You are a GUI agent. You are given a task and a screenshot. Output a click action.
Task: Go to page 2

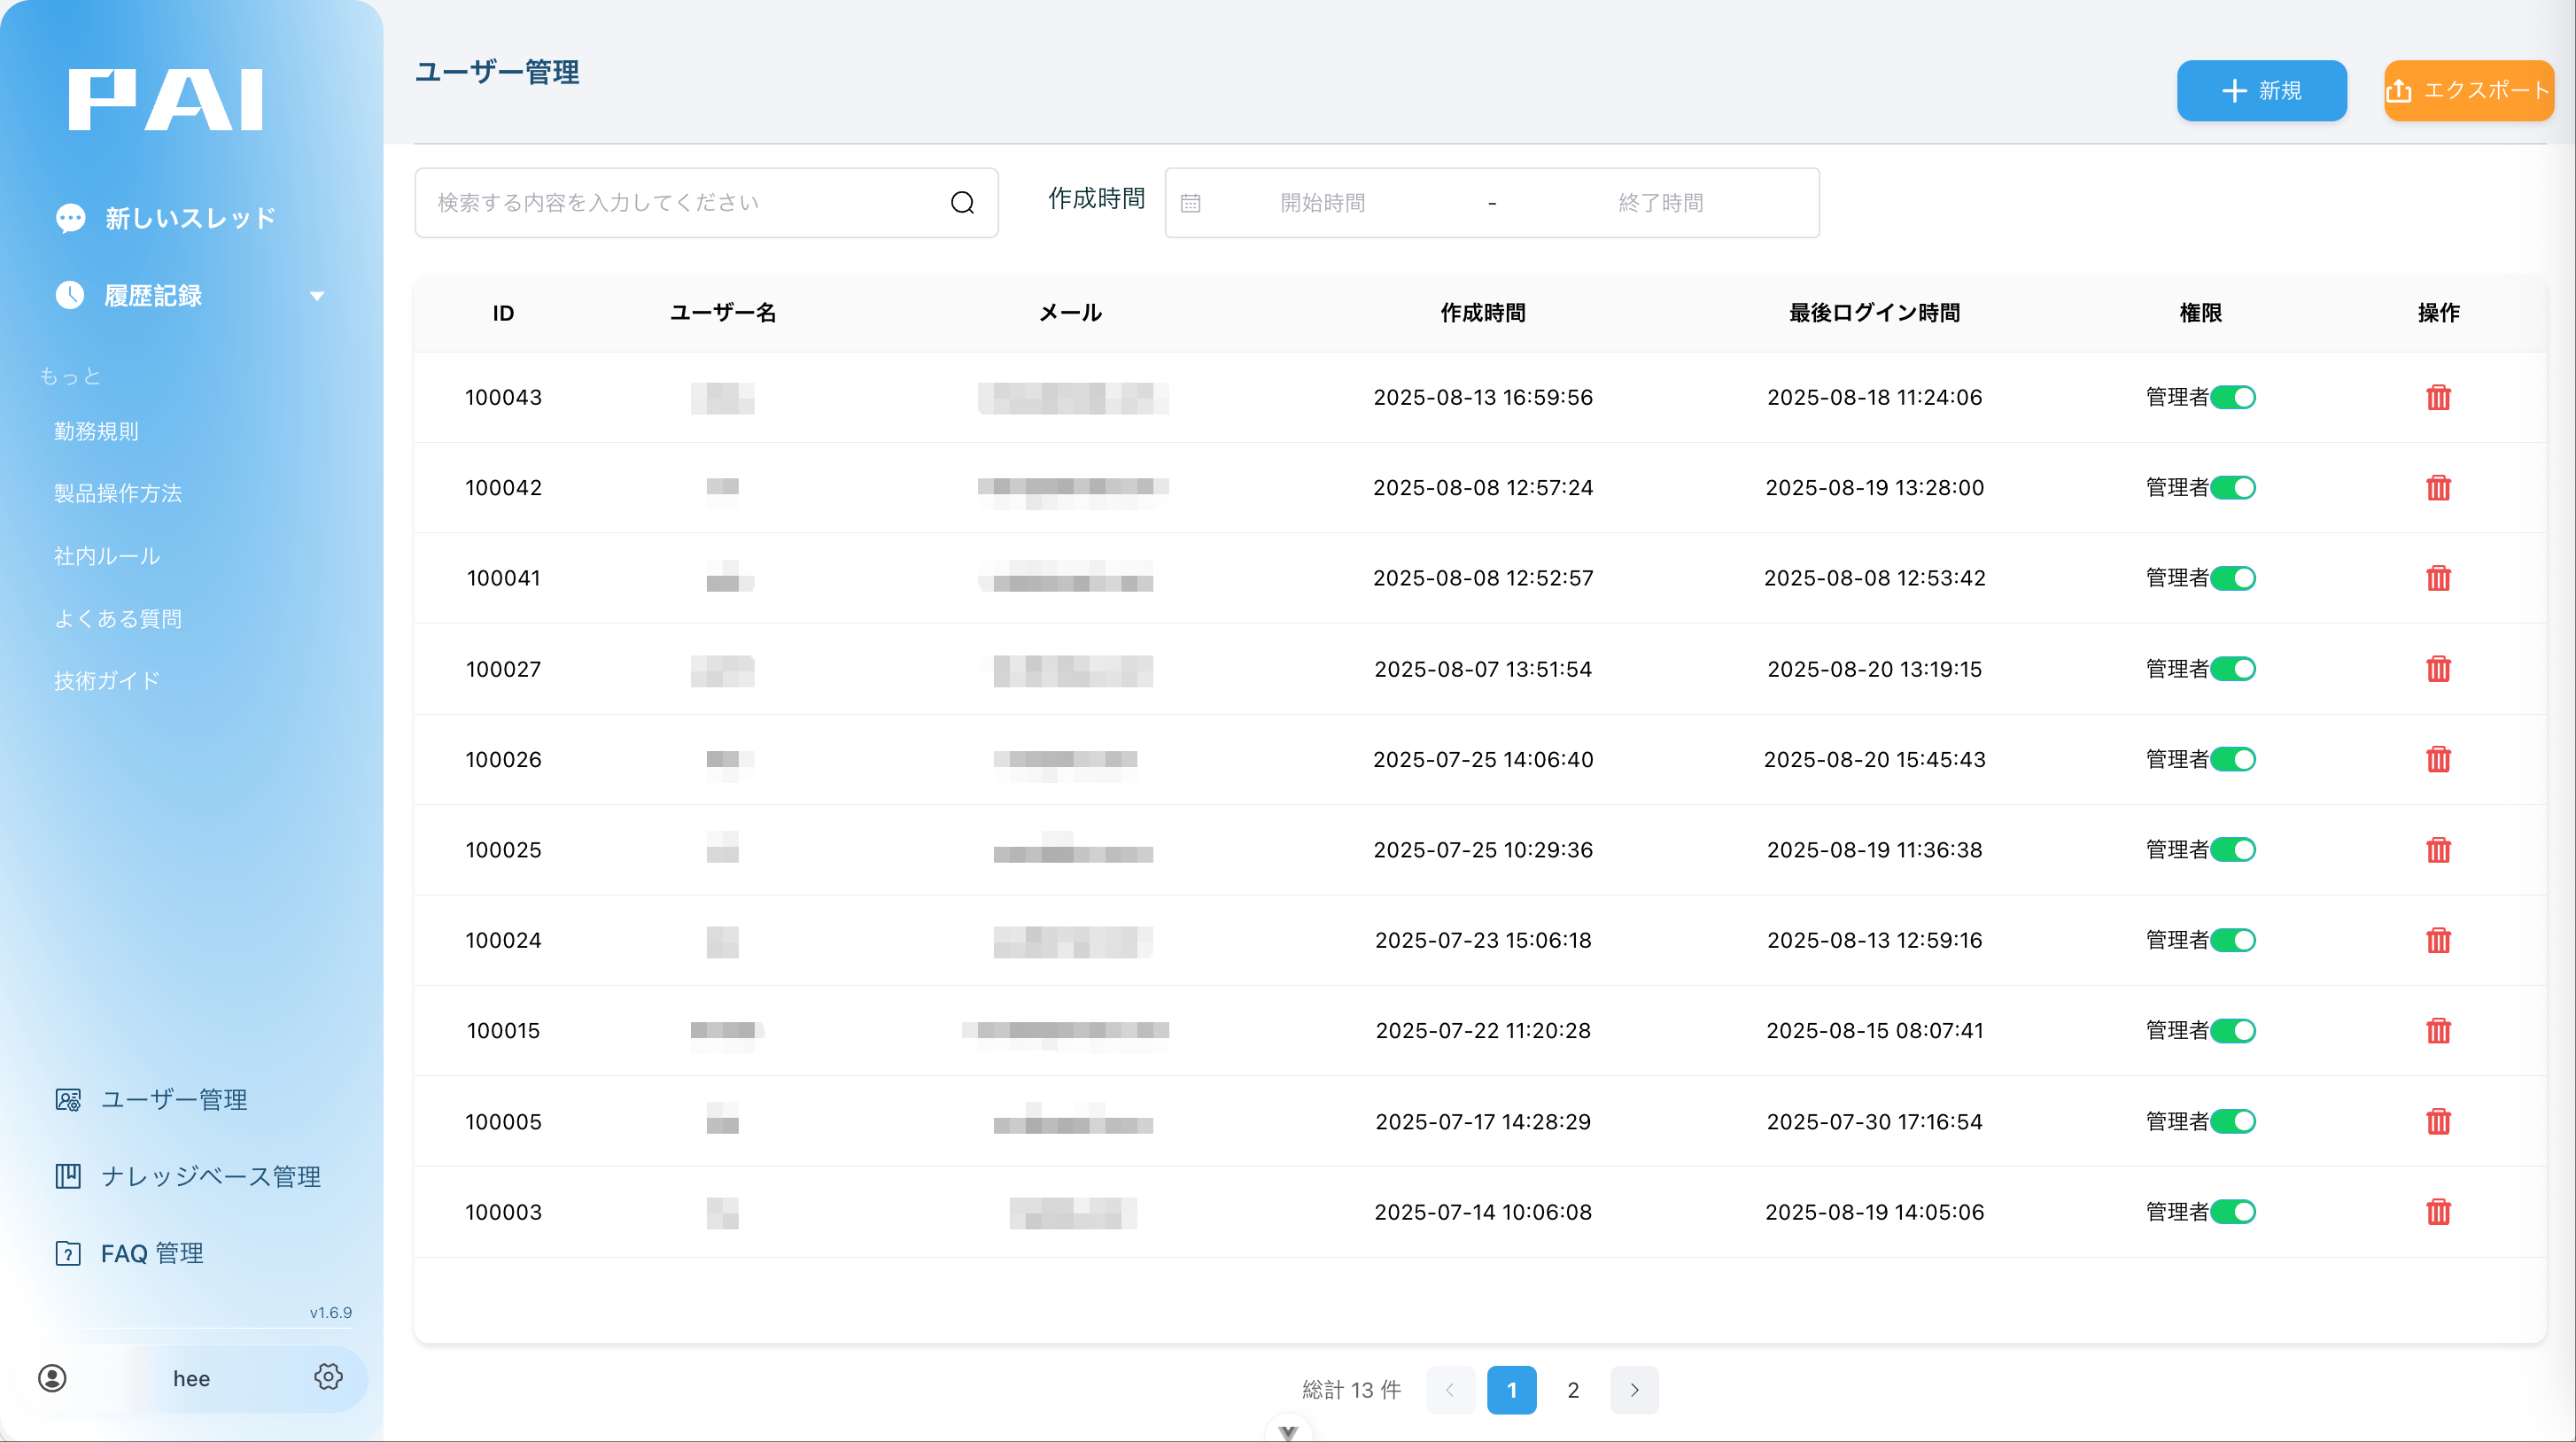[1573, 1390]
